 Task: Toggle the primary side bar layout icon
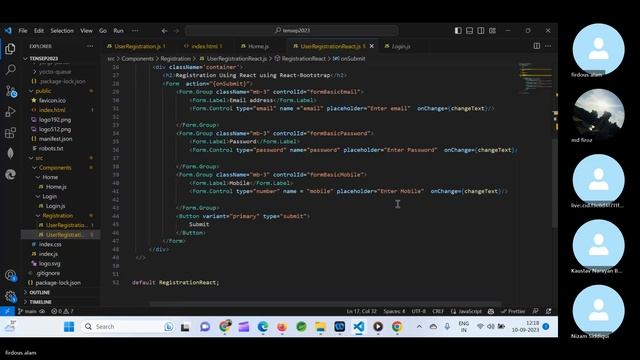coord(458,31)
